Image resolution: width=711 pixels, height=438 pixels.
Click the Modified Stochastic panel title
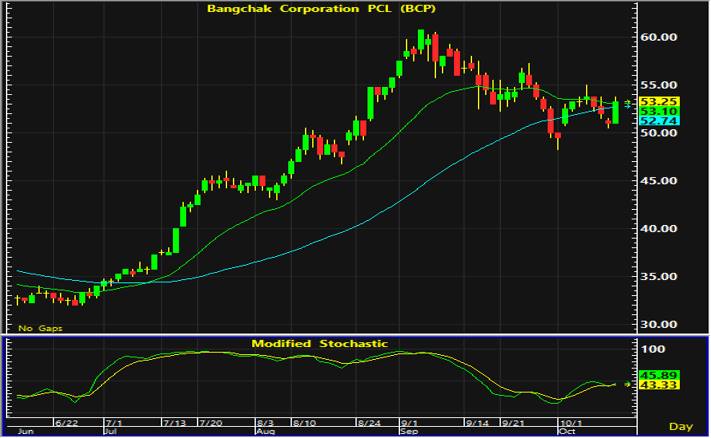click(x=320, y=344)
